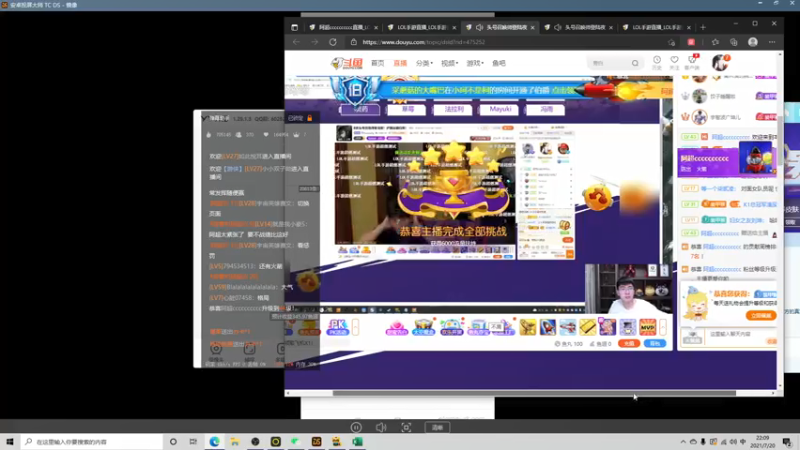Switch to the second LOL手游直播 tab
This screenshot has width=800, height=450.
coord(421,27)
